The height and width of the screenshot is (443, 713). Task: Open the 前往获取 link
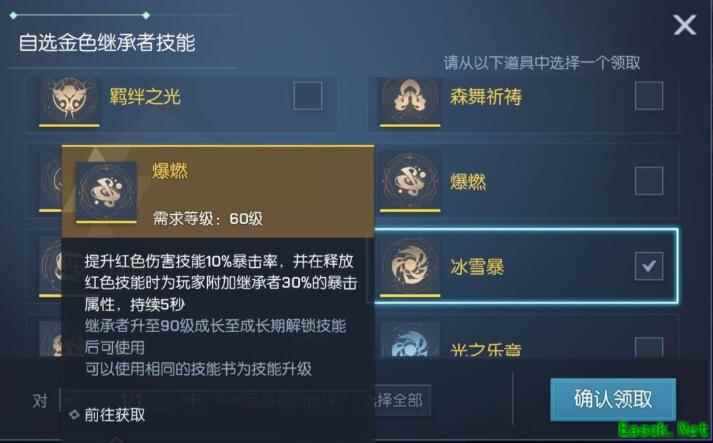[115, 415]
